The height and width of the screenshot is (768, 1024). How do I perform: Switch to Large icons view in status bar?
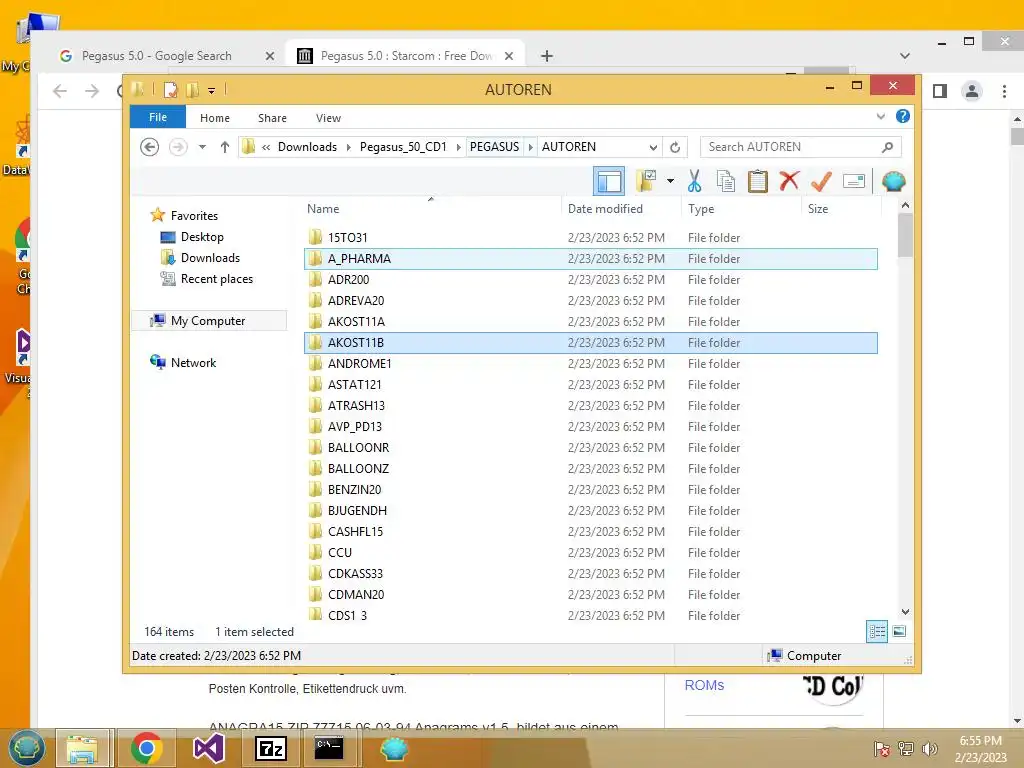click(x=899, y=631)
